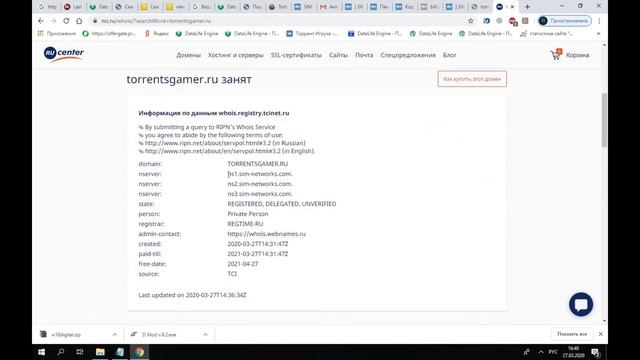This screenshot has height=360, width=640.
Task: Open the chat support bubble
Action: click(x=581, y=304)
